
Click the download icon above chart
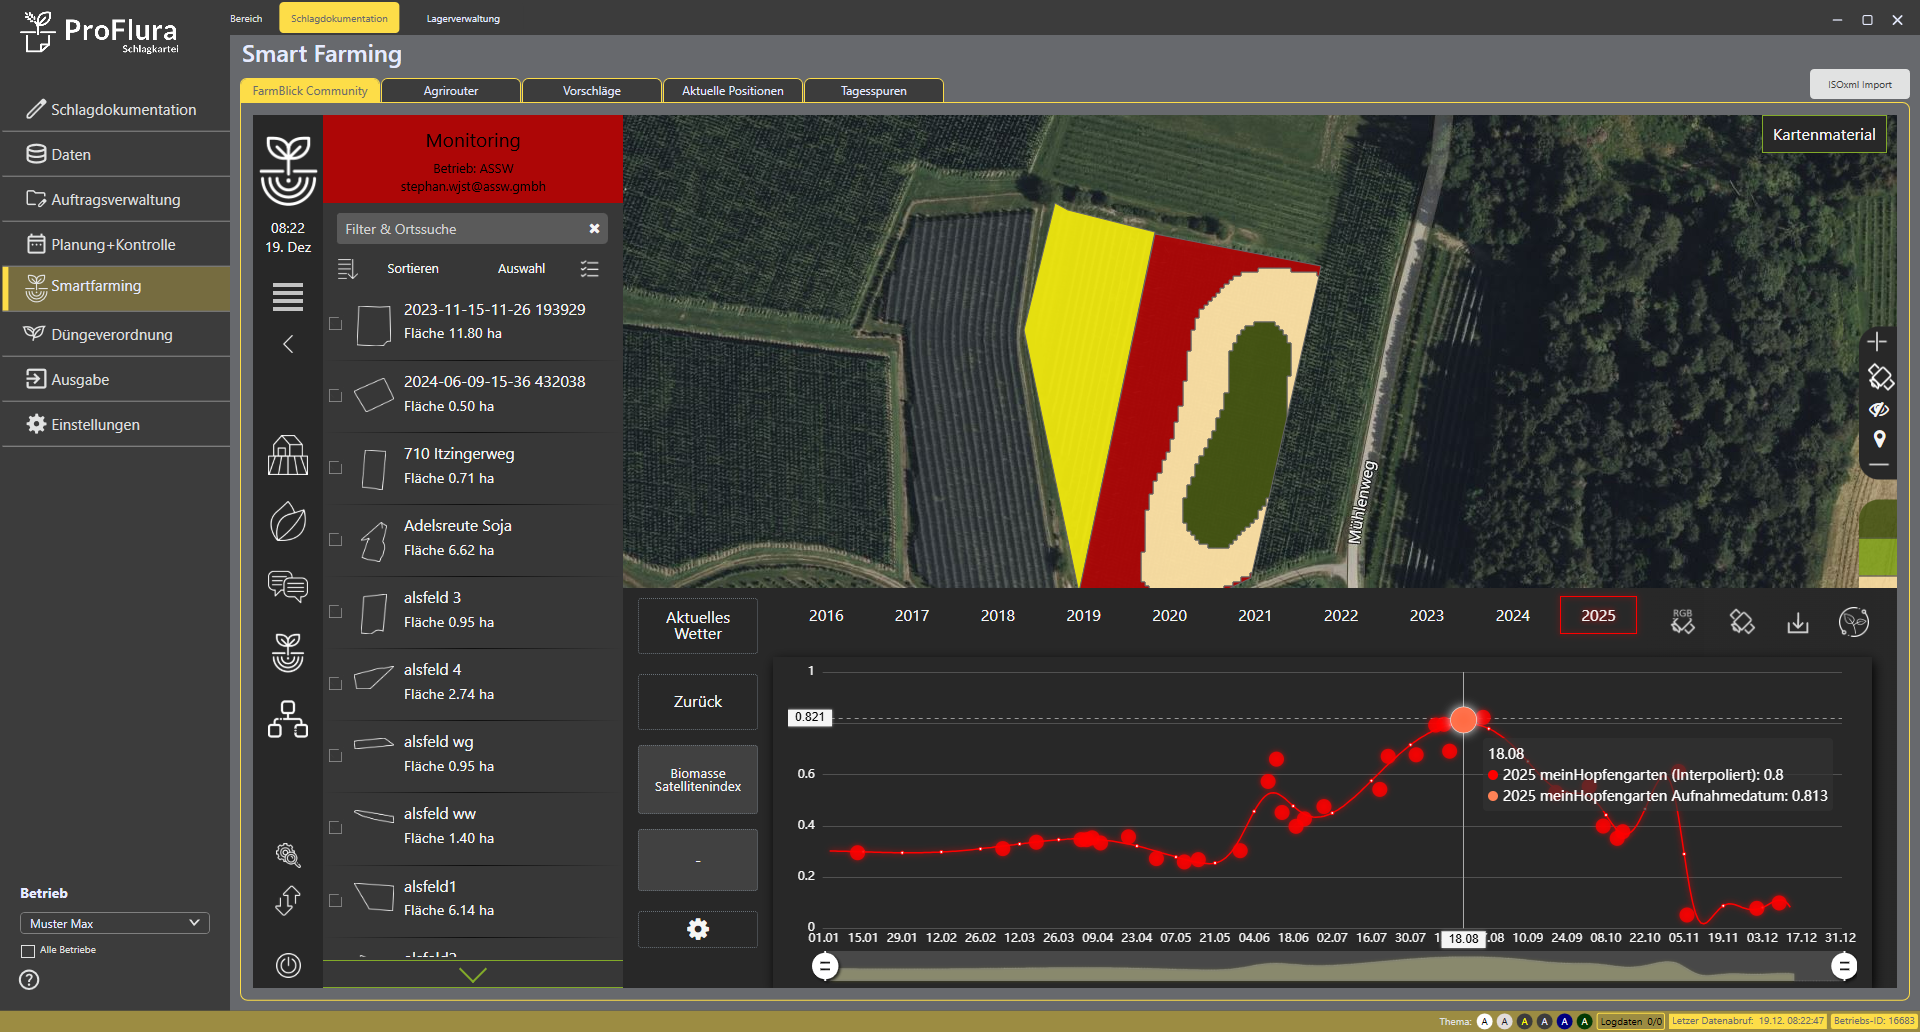[1798, 623]
